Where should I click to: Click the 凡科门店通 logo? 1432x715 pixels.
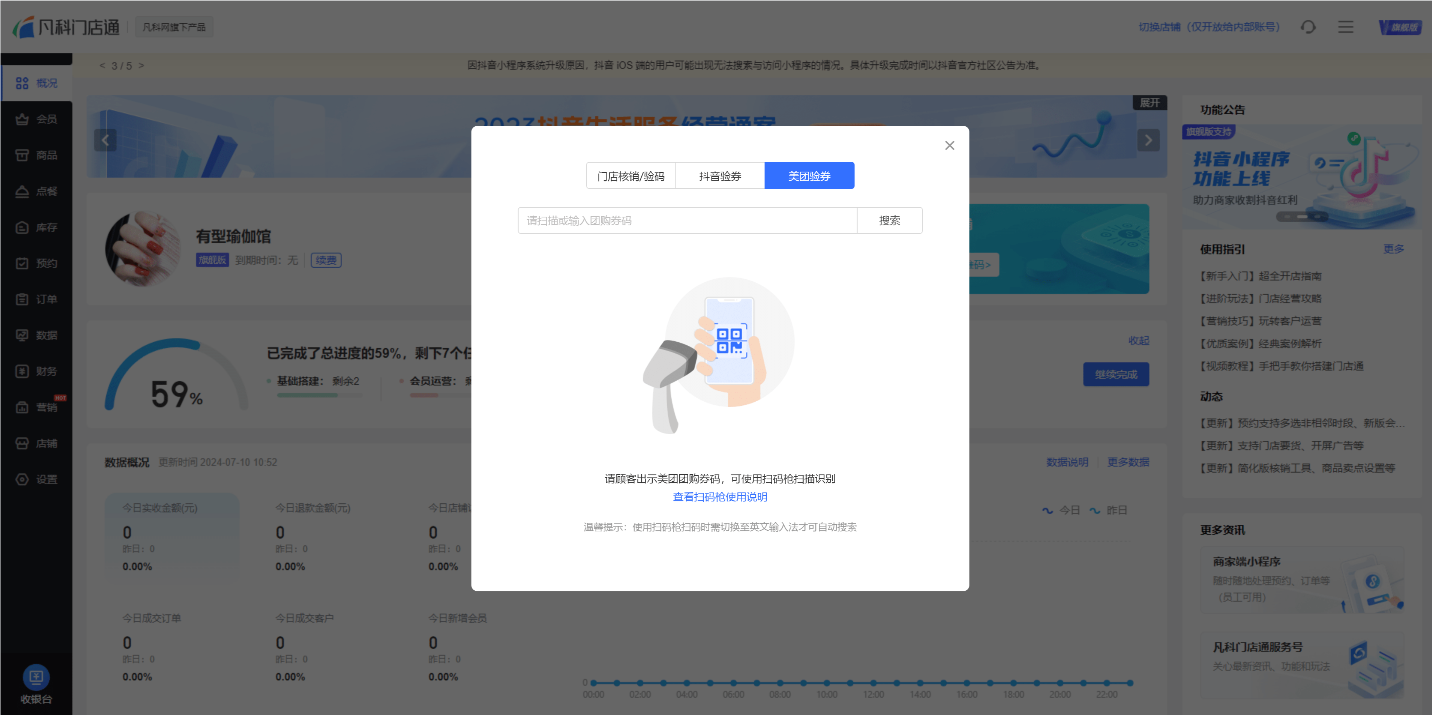point(68,28)
